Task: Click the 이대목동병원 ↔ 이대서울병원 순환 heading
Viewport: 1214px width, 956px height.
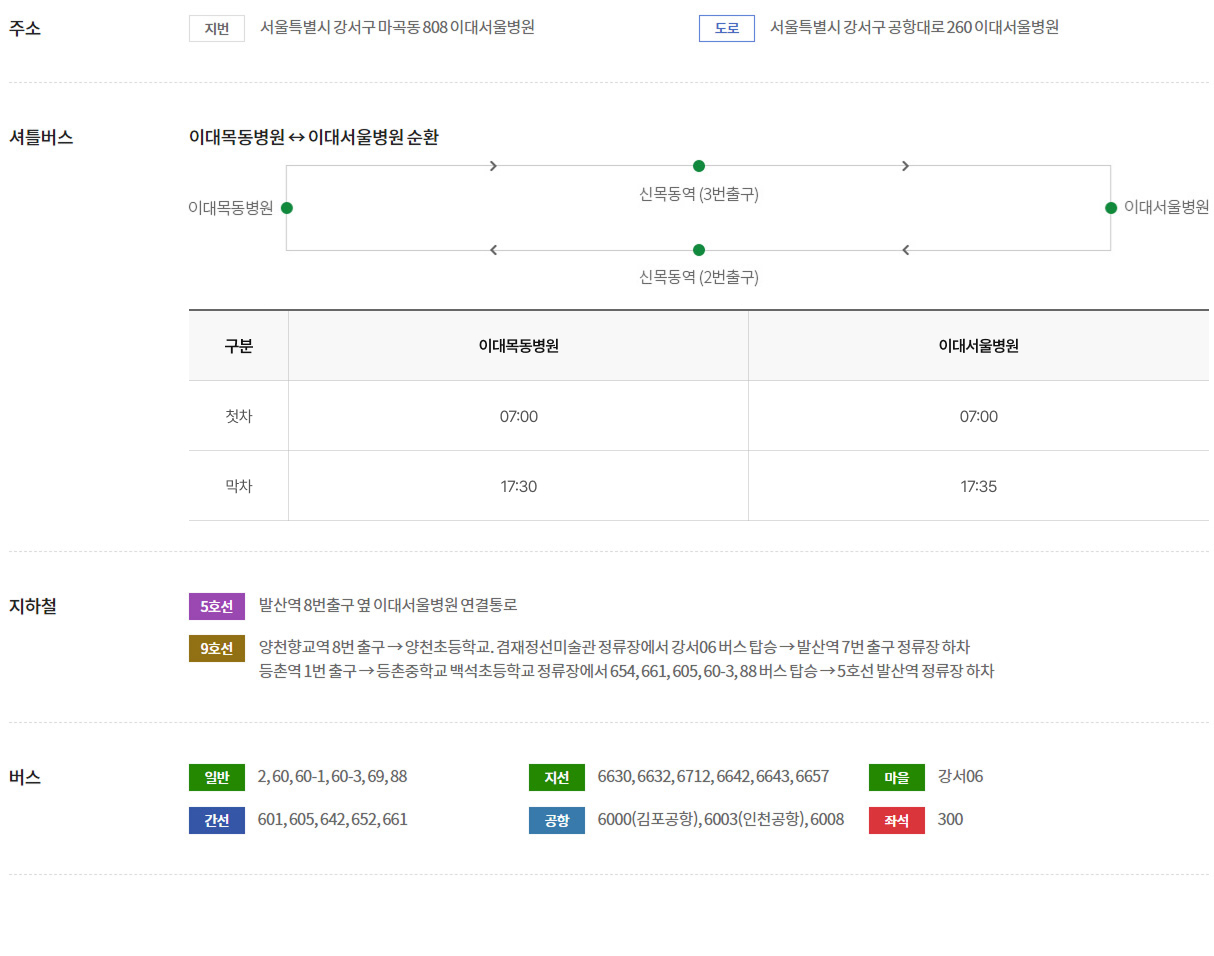Action: (x=314, y=138)
